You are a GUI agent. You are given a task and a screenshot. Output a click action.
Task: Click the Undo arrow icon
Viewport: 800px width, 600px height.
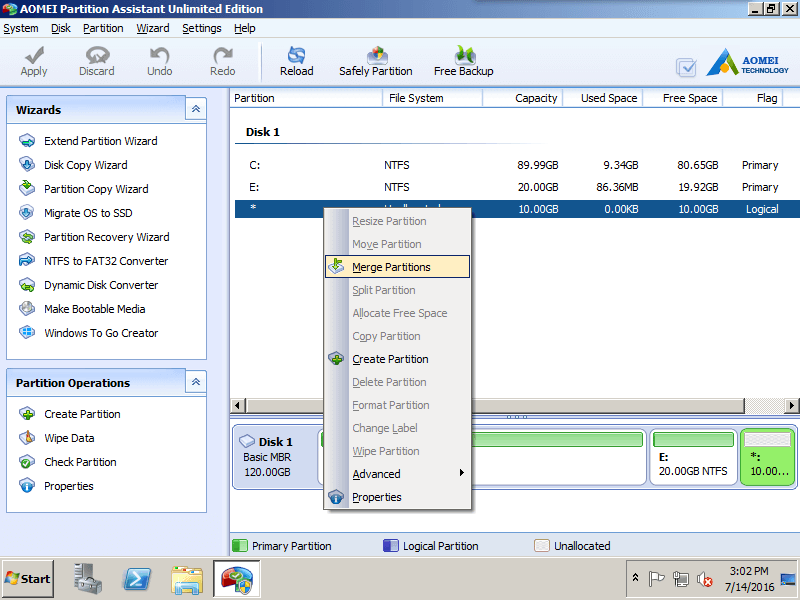pyautogui.click(x=160, y=55)
